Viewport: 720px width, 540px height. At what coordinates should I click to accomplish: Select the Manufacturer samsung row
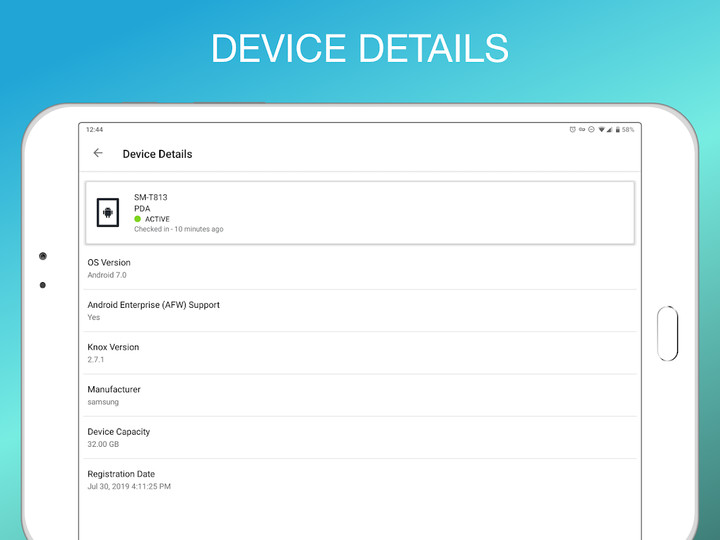[360, 395]
